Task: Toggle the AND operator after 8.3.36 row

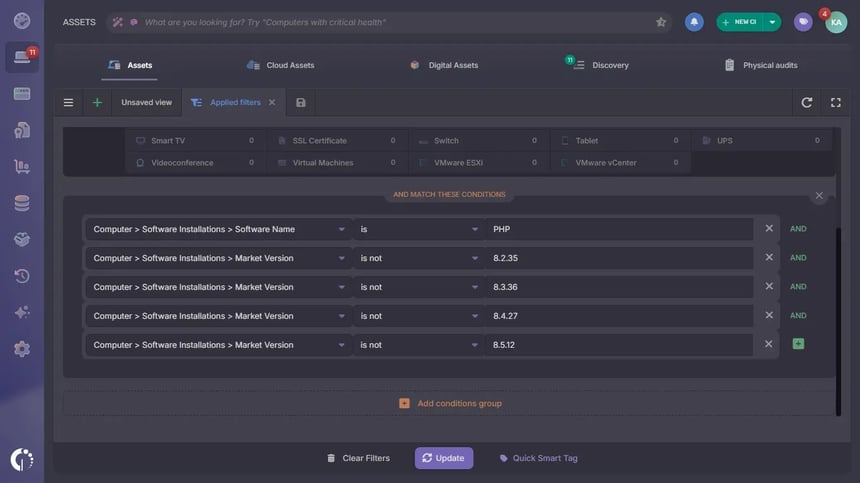Action: (798, 287)
